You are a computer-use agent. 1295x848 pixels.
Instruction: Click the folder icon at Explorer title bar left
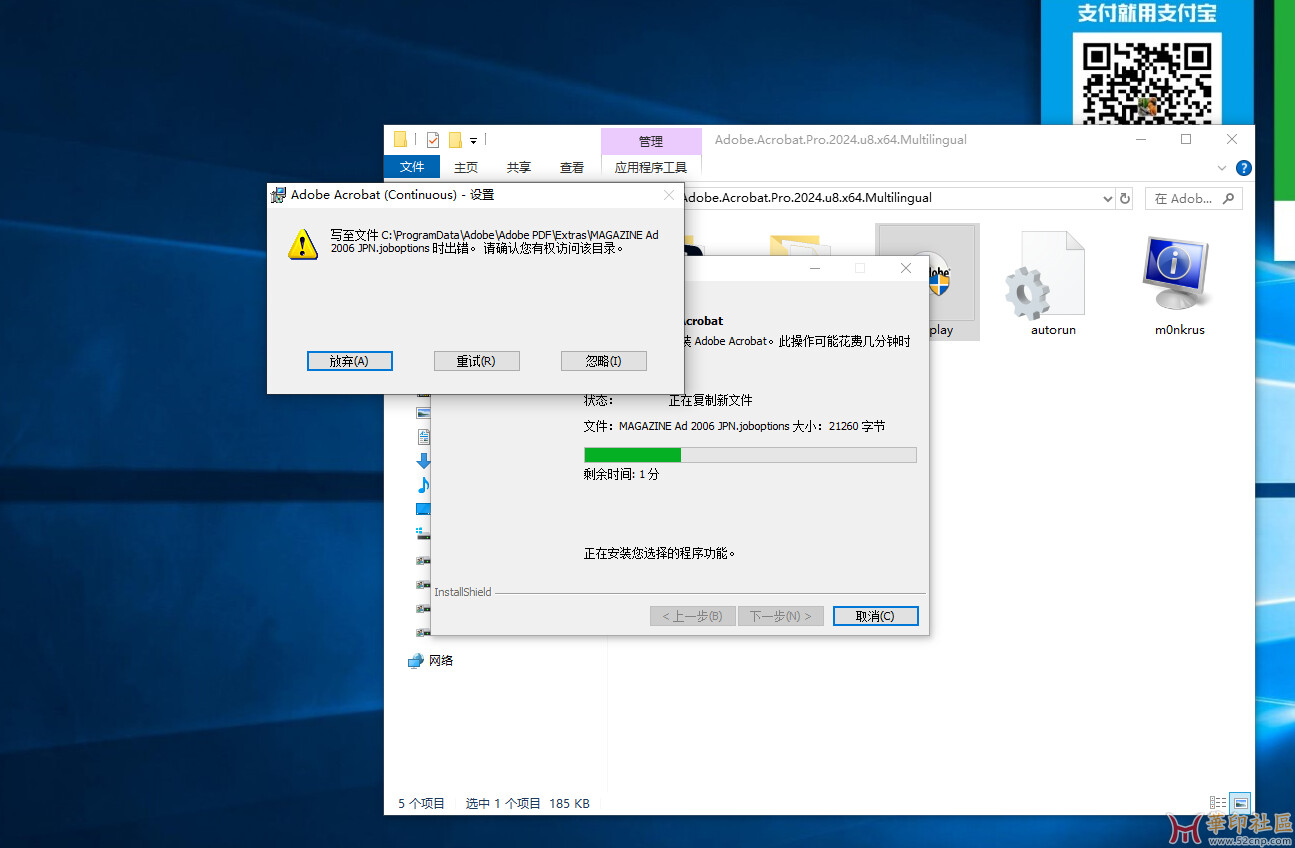[x=400, y=140]
